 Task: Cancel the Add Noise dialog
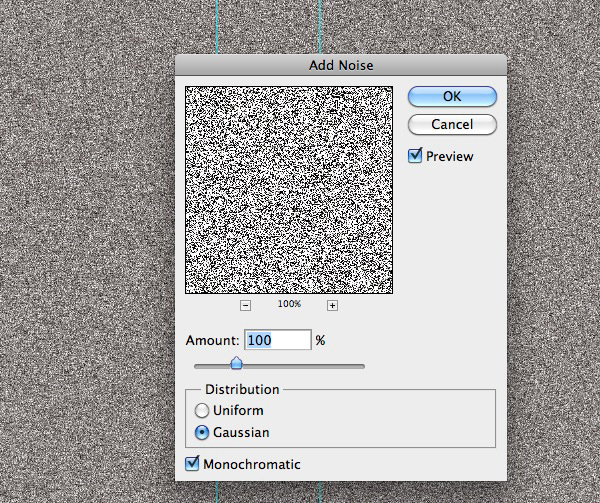[452, 124]
